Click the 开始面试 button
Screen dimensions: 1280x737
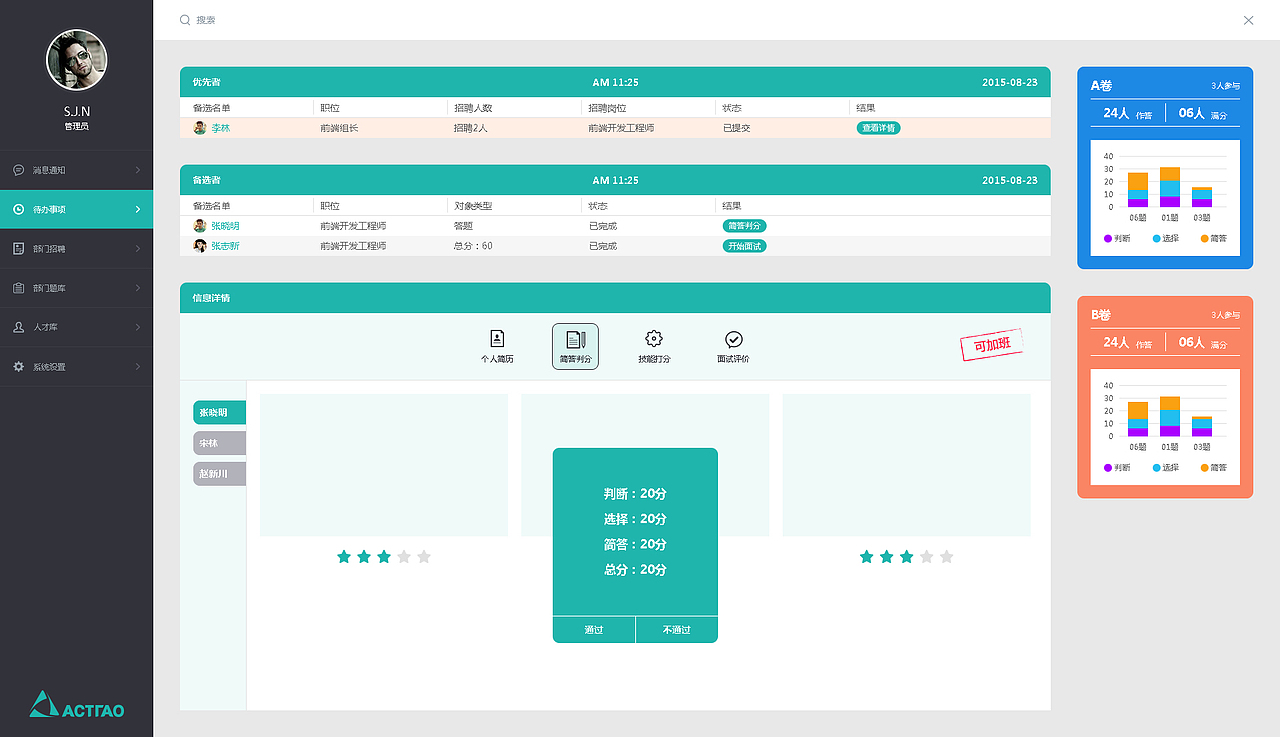(x=745, y=246)
